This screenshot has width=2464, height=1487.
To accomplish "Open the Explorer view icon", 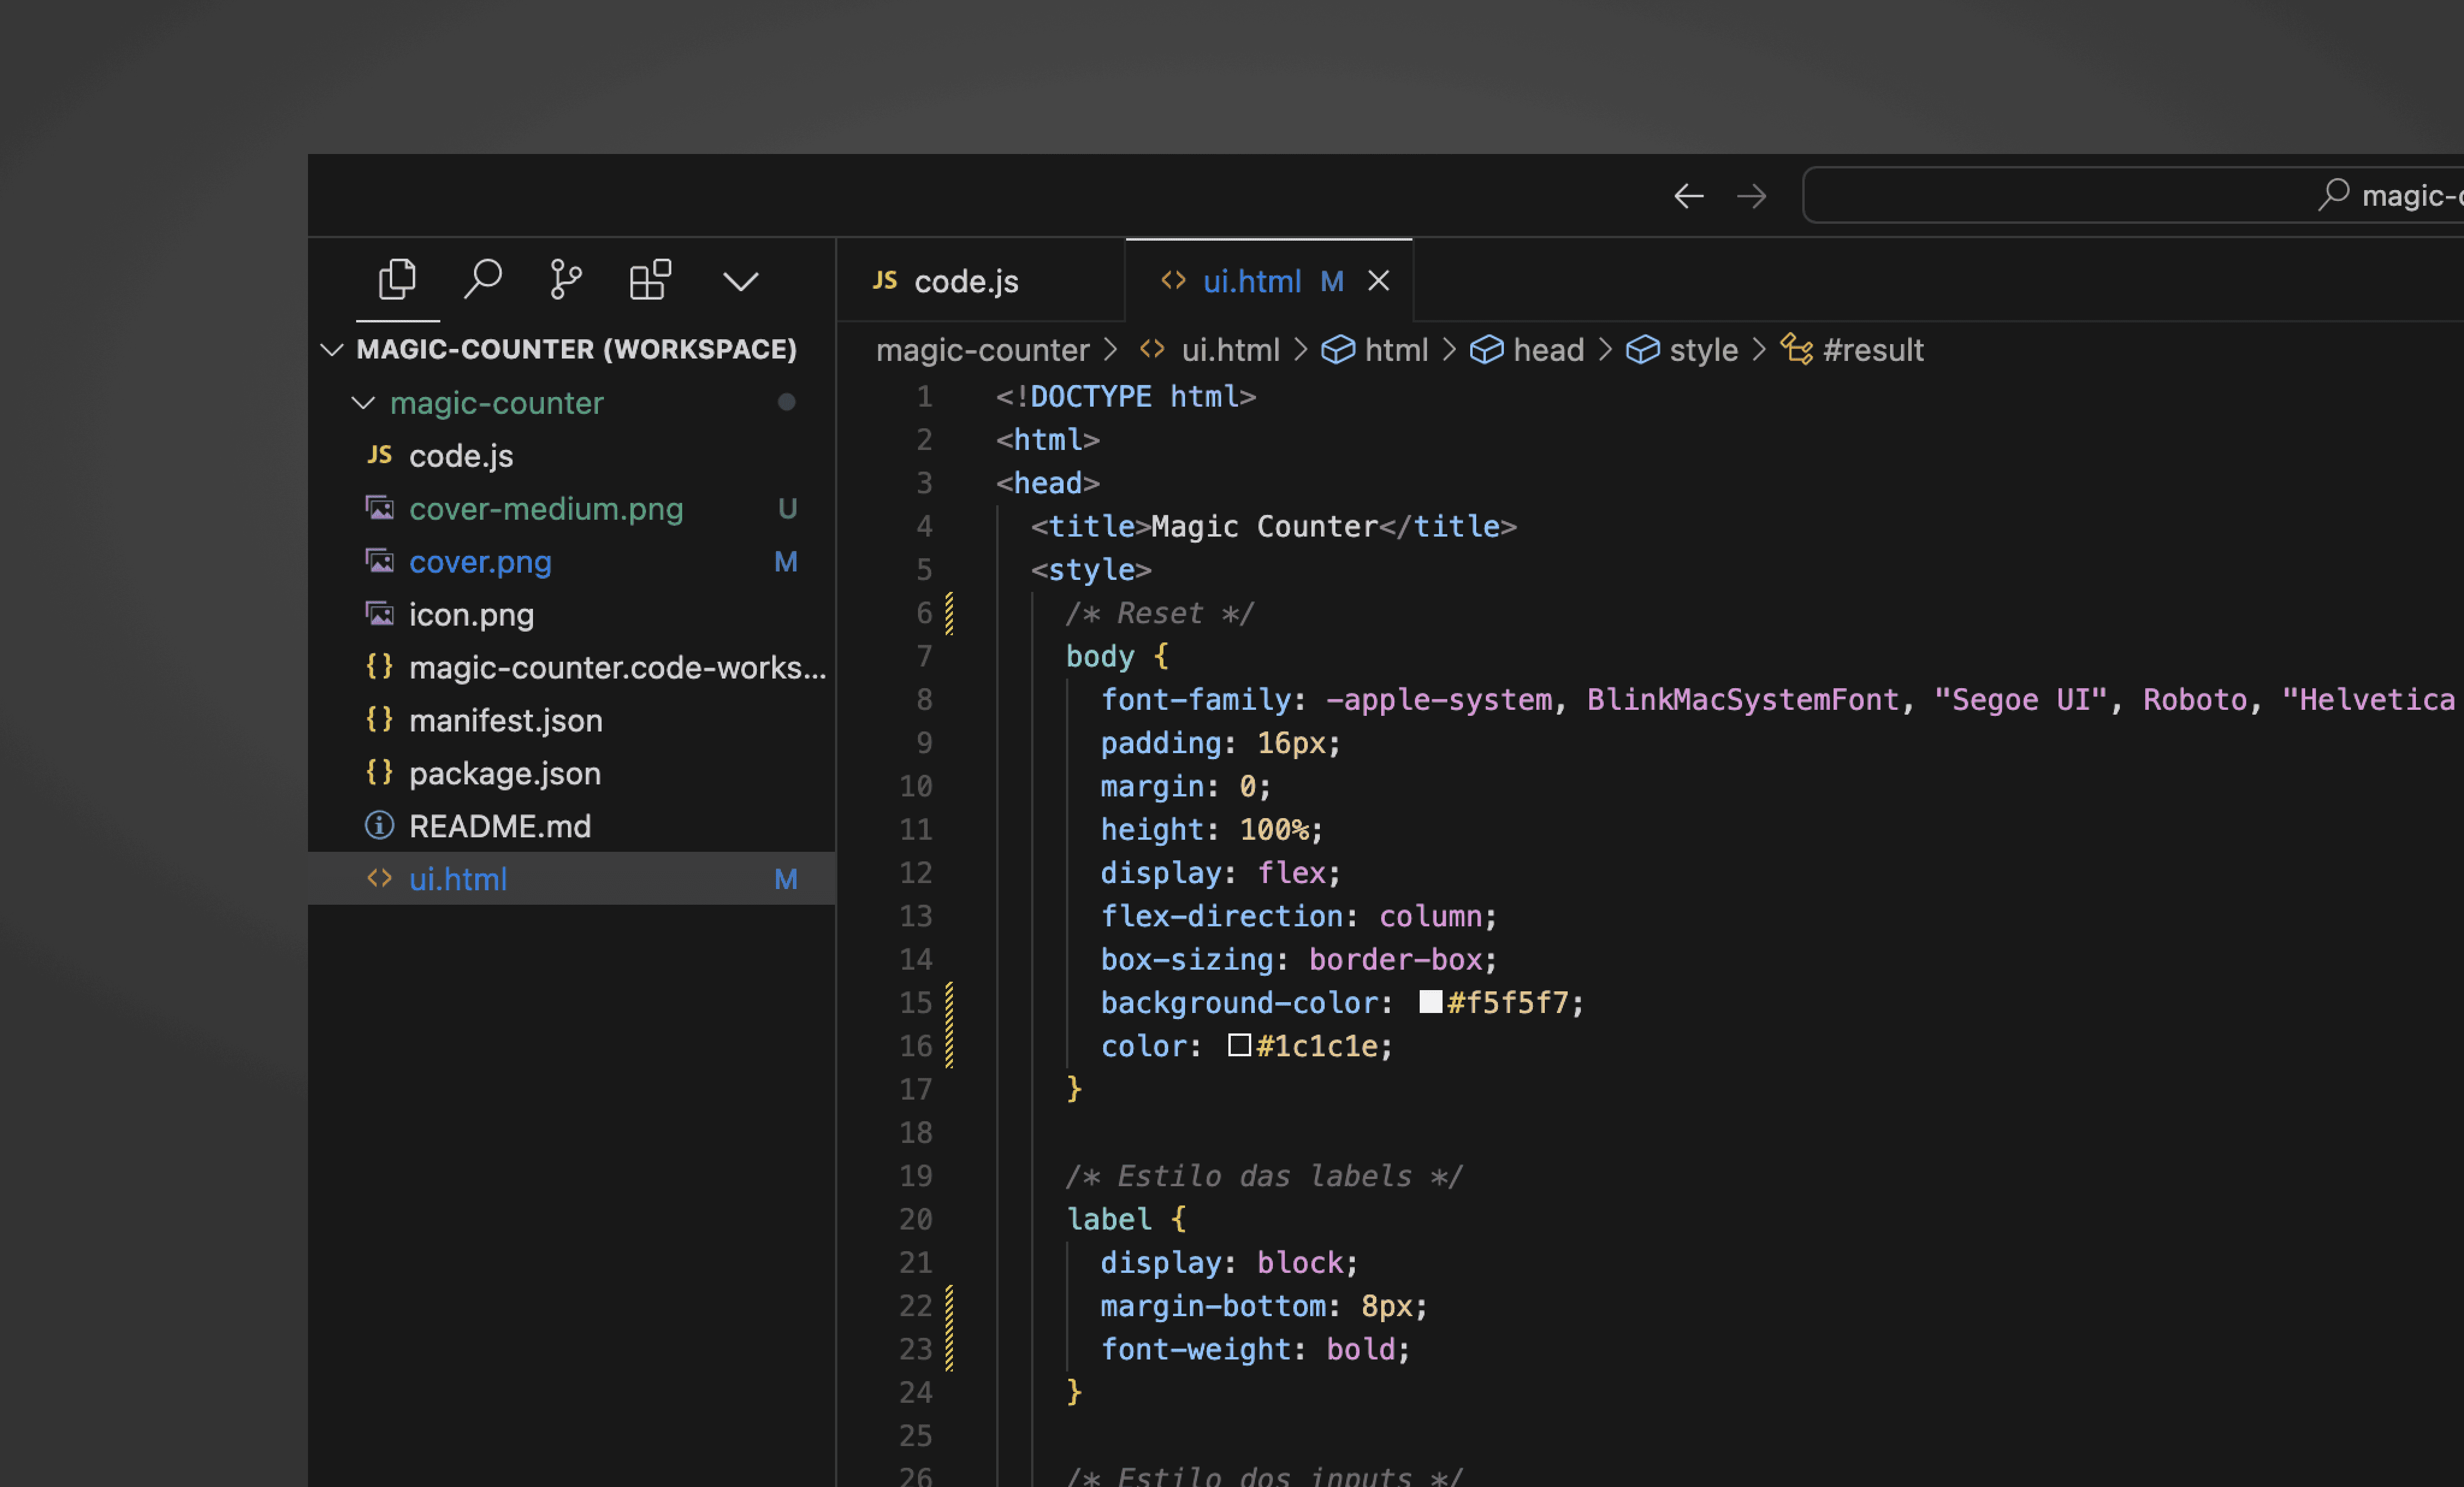I will point(397,280).
